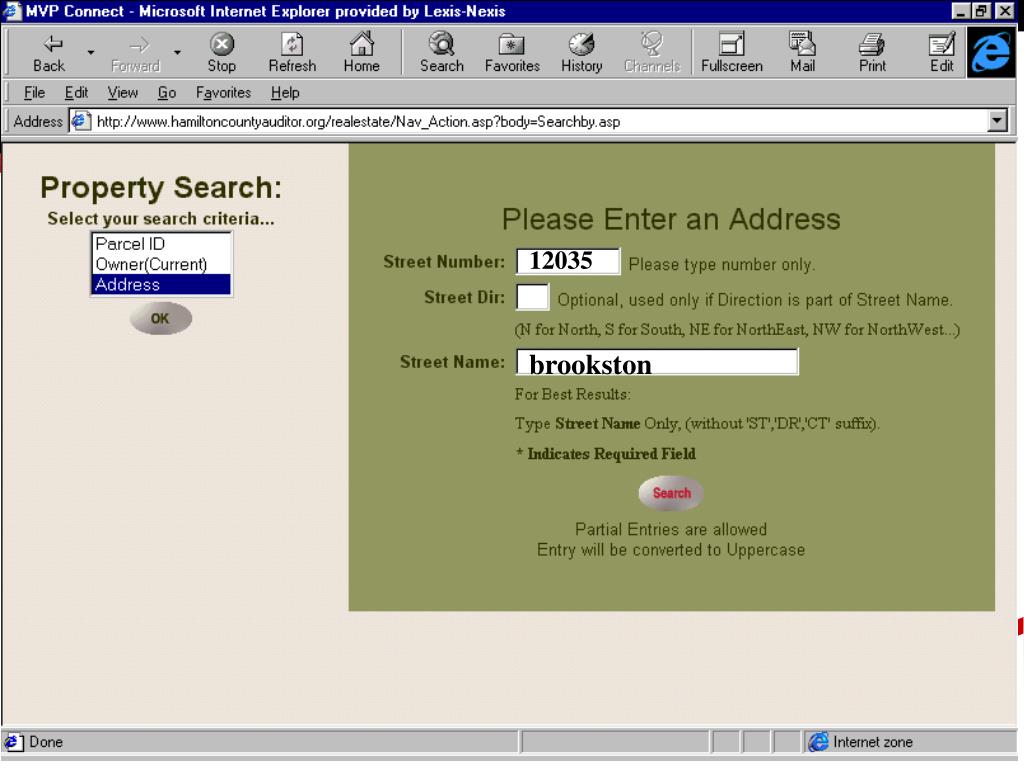Click the OK button under criteria
The height and width of the screenshot is (768, 1024).
(160, 319)
